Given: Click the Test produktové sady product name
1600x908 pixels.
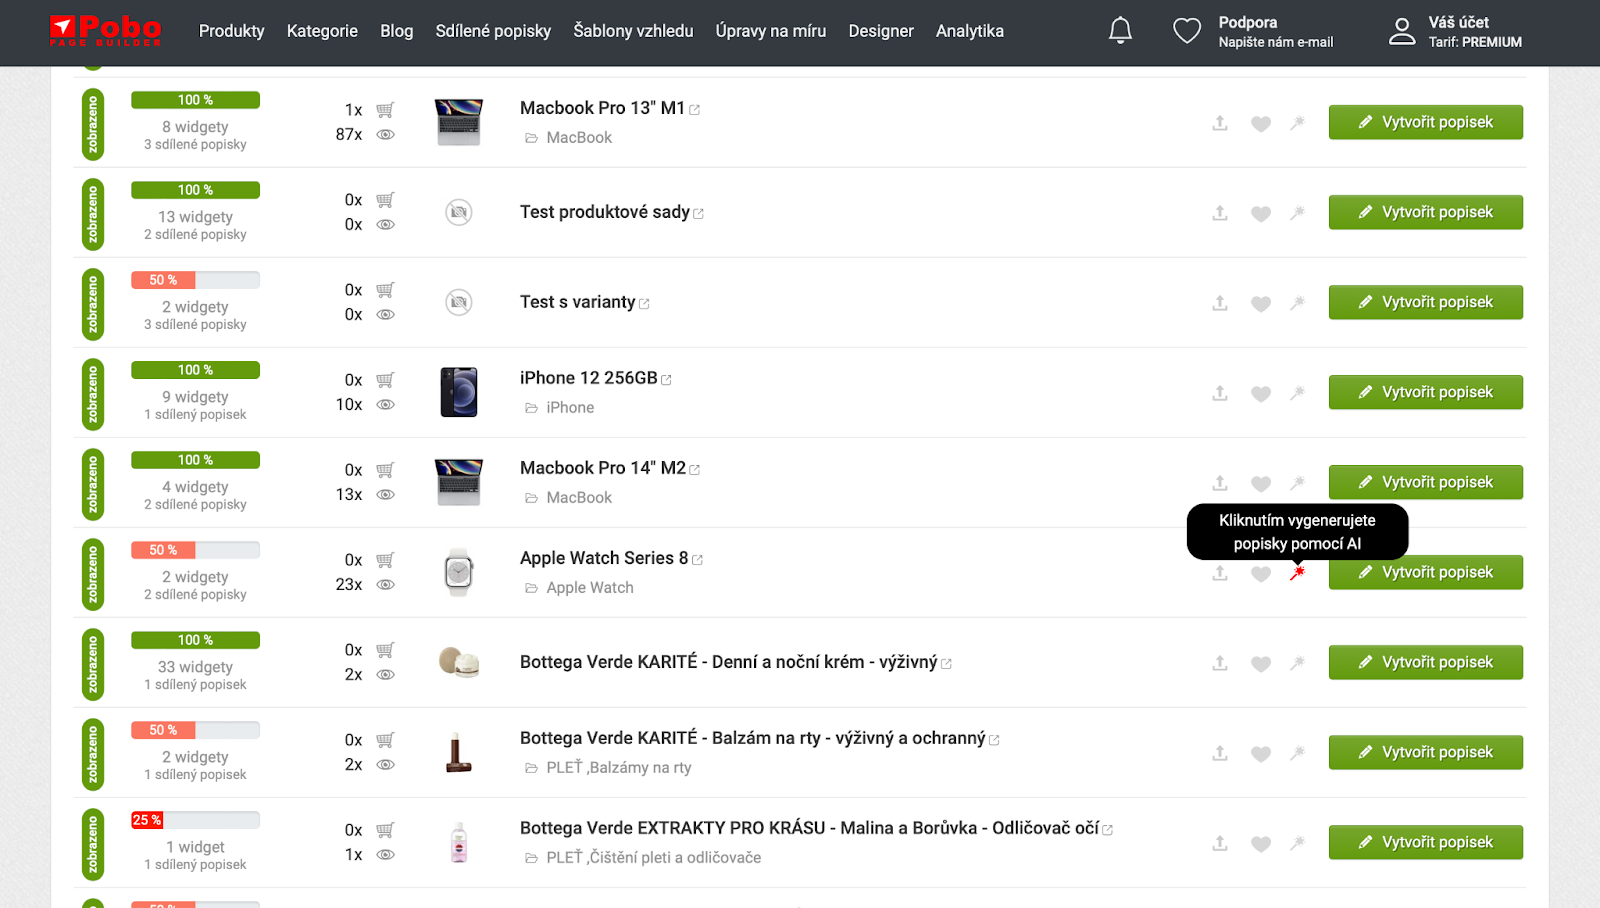Looking at the screenshot, I should tap(605, 212).
